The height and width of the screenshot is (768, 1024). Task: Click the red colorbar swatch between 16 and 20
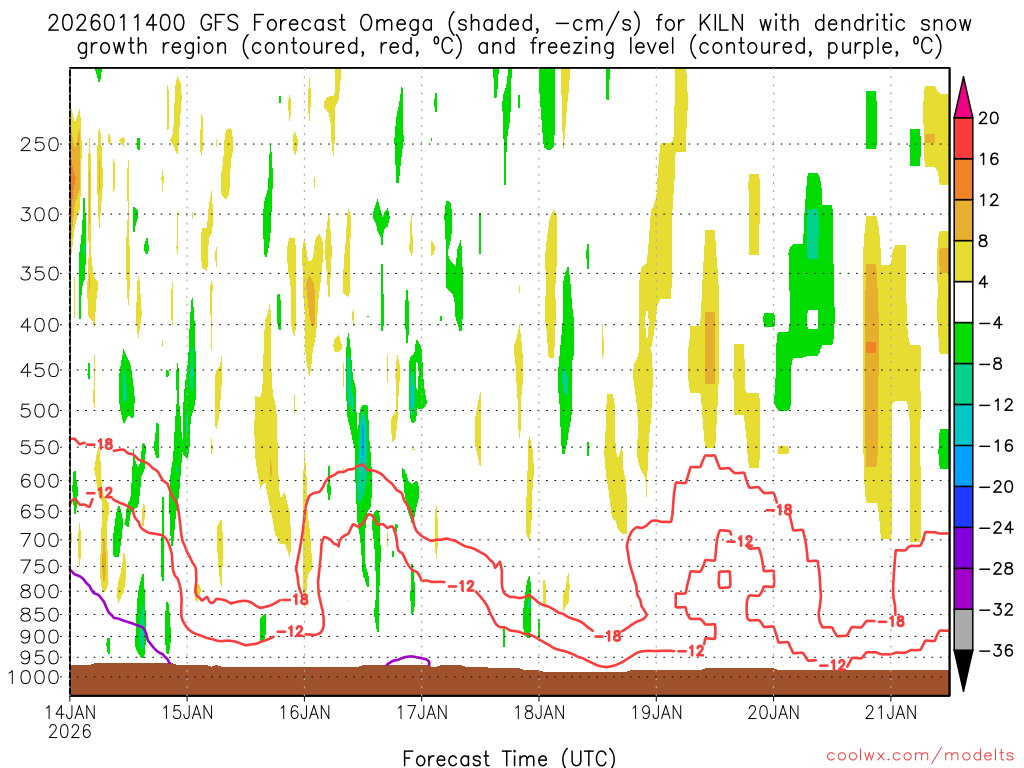[963, 138]
